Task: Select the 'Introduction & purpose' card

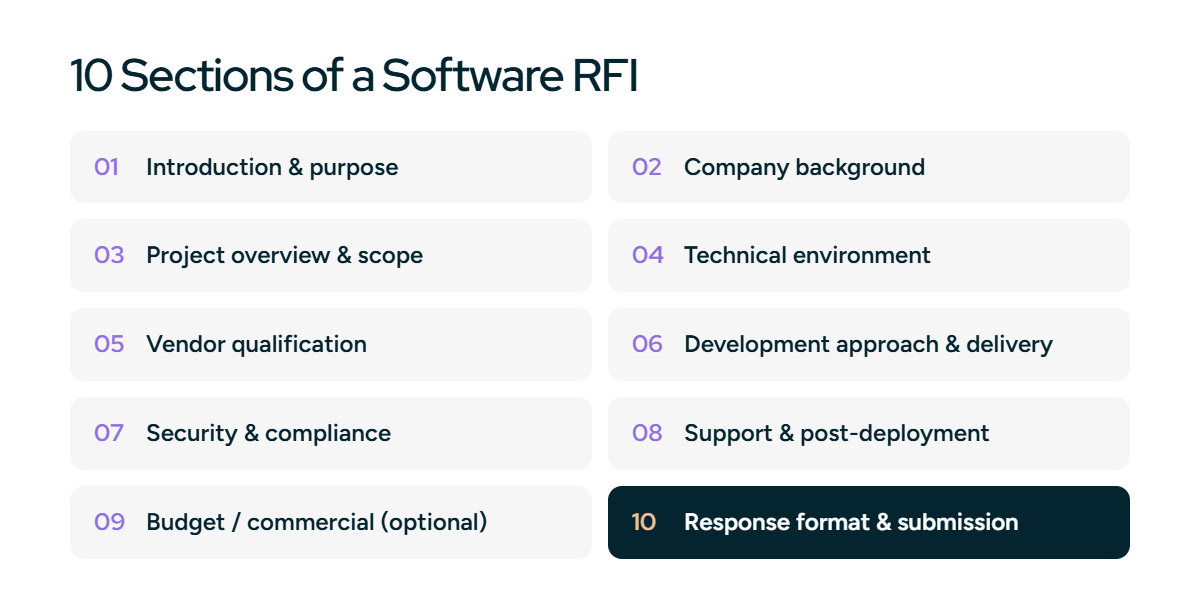Action: [331, 167]
